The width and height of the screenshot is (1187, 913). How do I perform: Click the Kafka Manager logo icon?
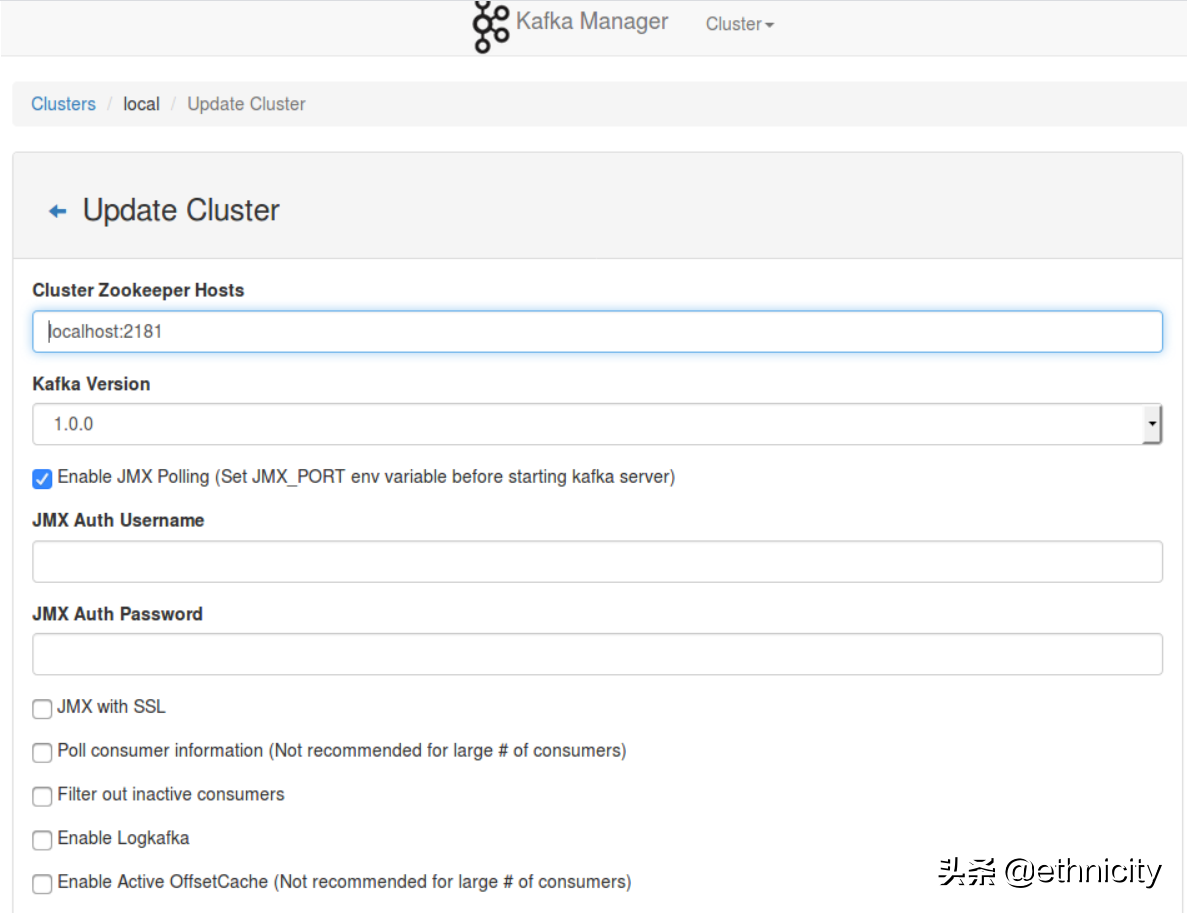[491, 26]
